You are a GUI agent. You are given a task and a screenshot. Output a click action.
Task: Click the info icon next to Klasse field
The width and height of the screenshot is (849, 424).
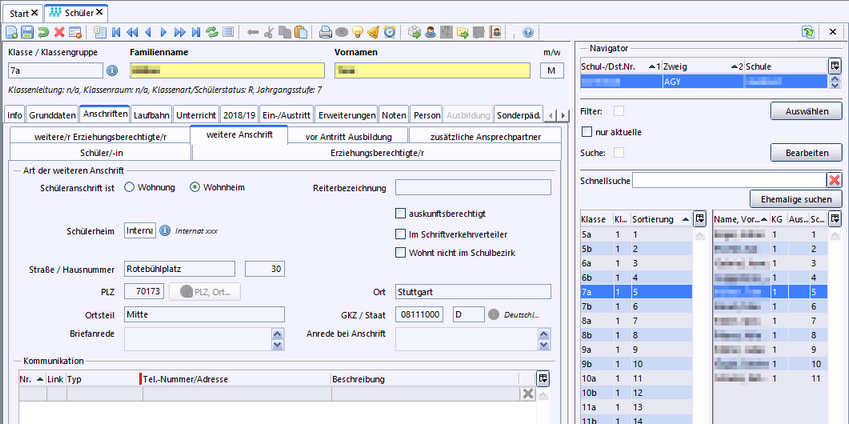pos(112,71)
